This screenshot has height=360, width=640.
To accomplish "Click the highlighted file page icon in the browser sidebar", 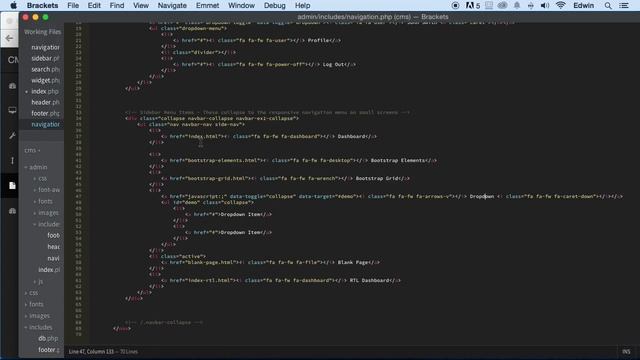I will point(12,186).
